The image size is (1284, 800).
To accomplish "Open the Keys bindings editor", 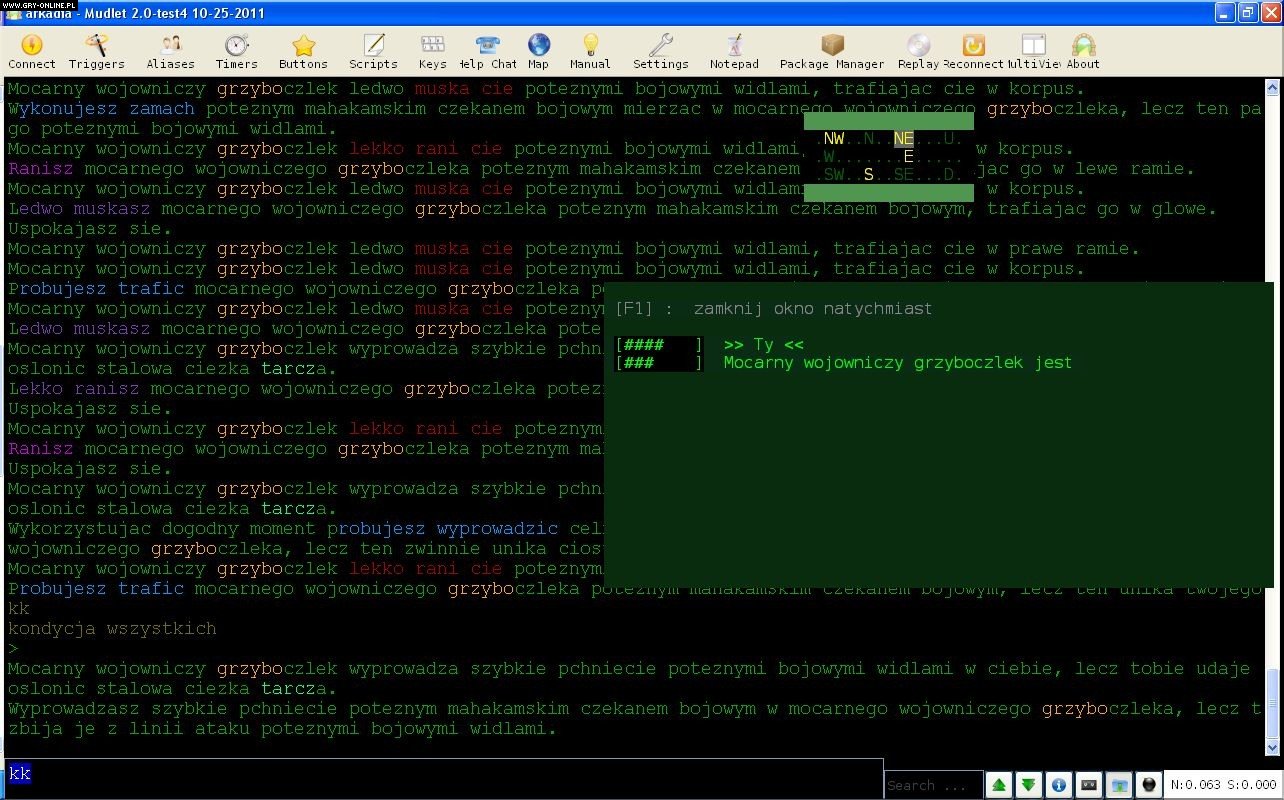I will pos(432,51).
